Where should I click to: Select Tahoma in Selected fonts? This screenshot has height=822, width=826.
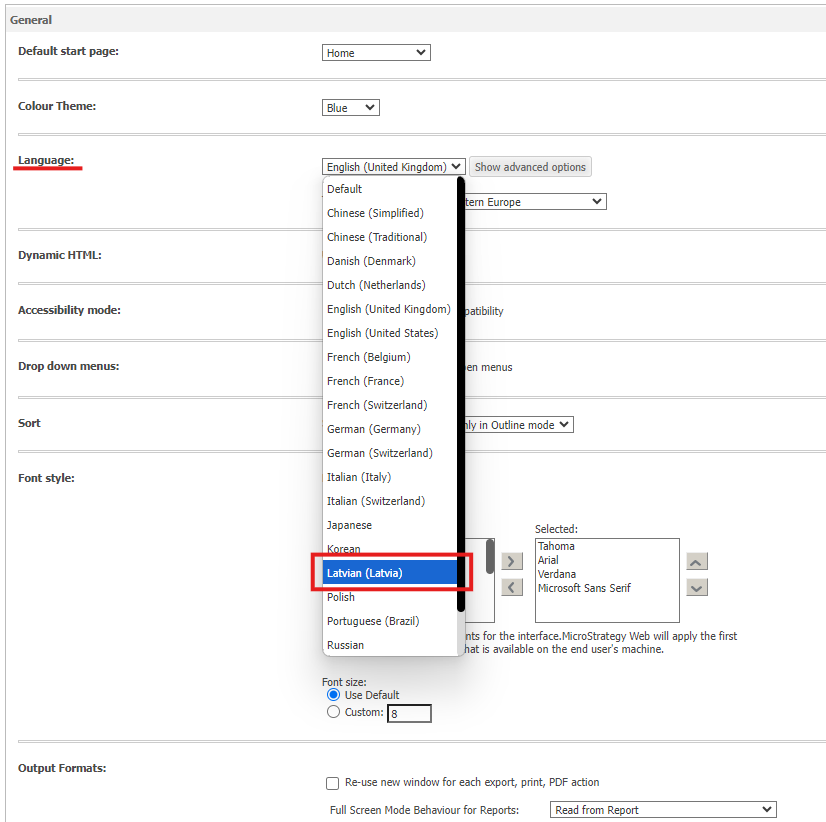pos(607,546)
